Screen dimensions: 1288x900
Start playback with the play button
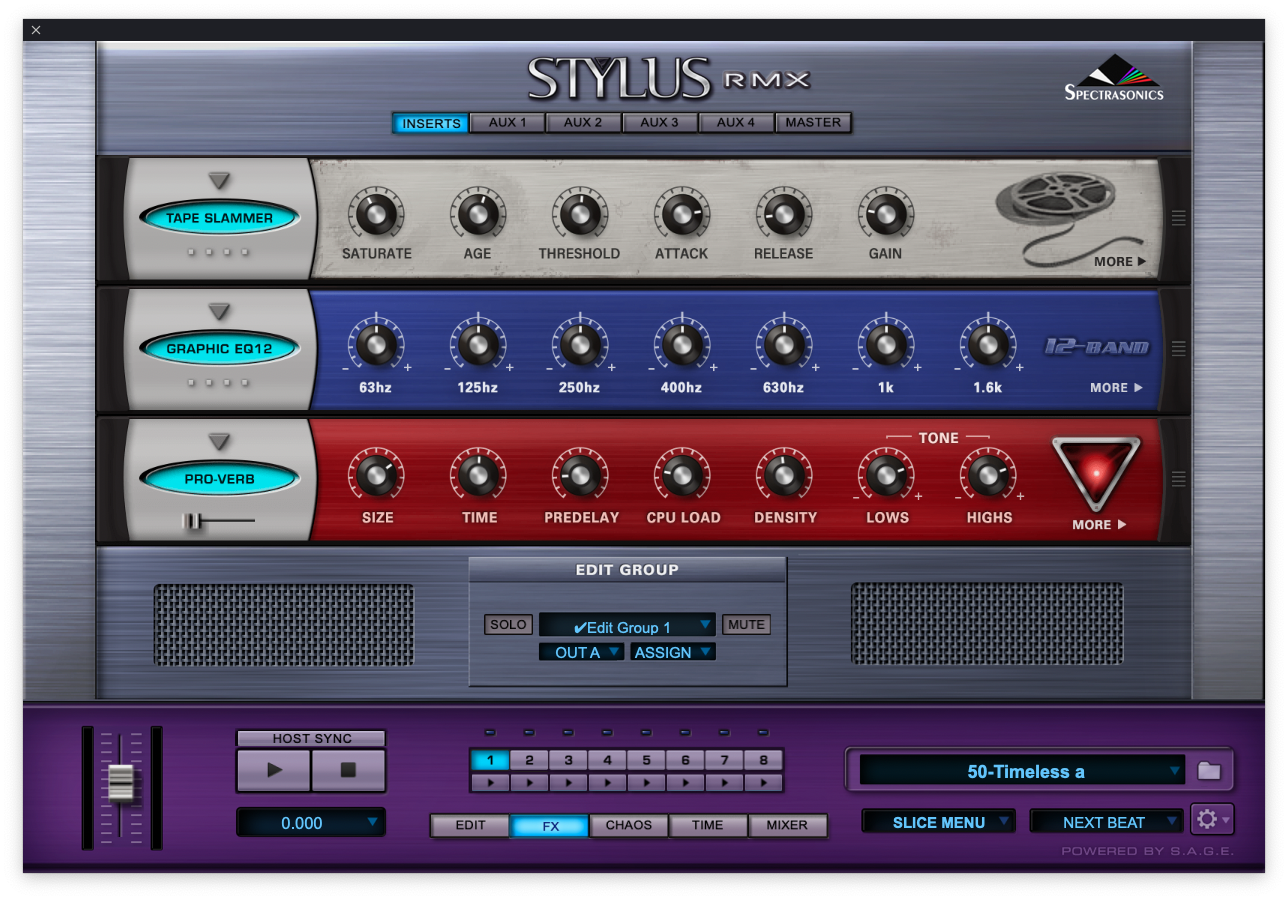coord(274,770)
